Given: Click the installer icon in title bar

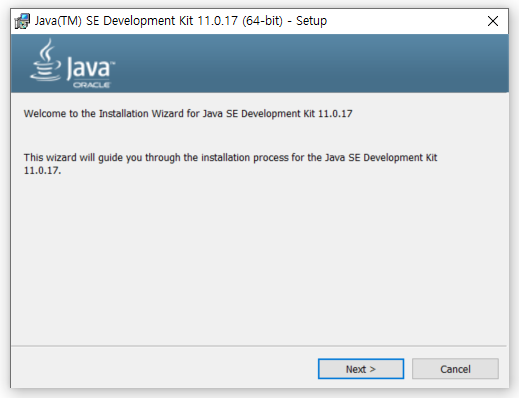Looking at the screenshot, I should (x=22, y=21).
